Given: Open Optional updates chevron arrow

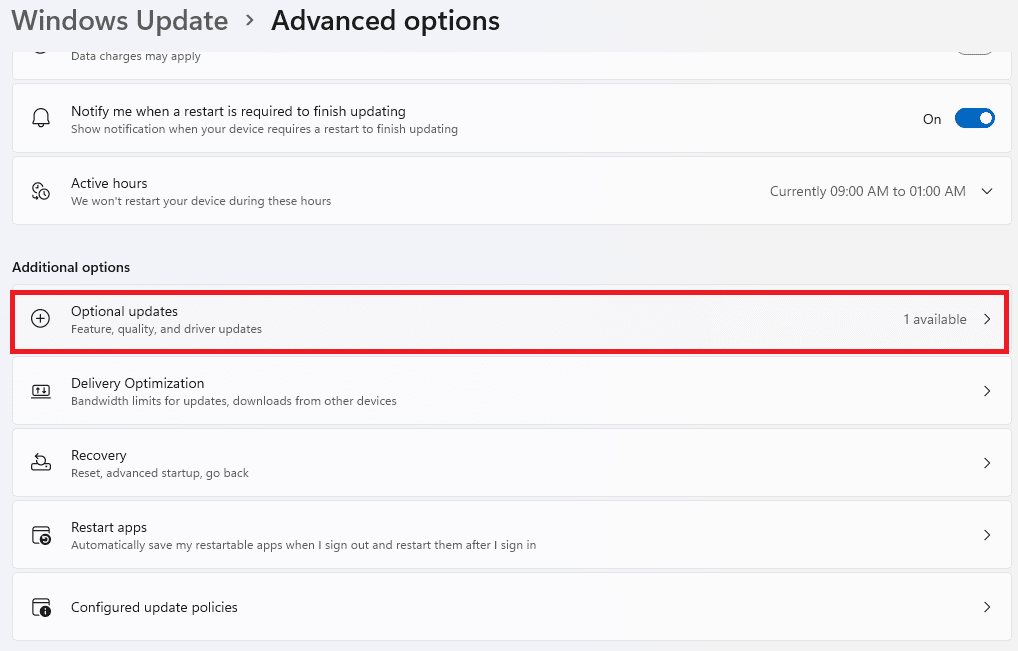Looking at the screenshot, I should 987,319.
